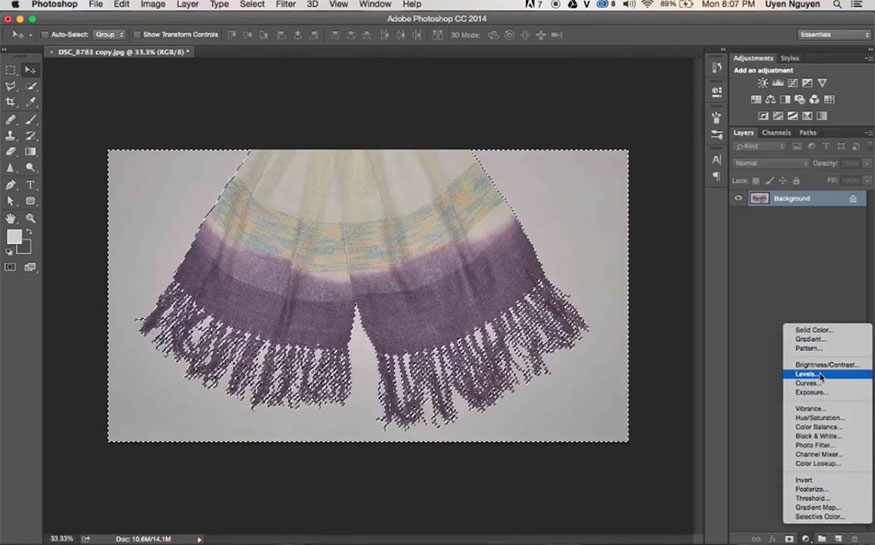875x545 pixels.
Task: Toggle layer filtering switch in Layers panel
Action: point(869,146)
